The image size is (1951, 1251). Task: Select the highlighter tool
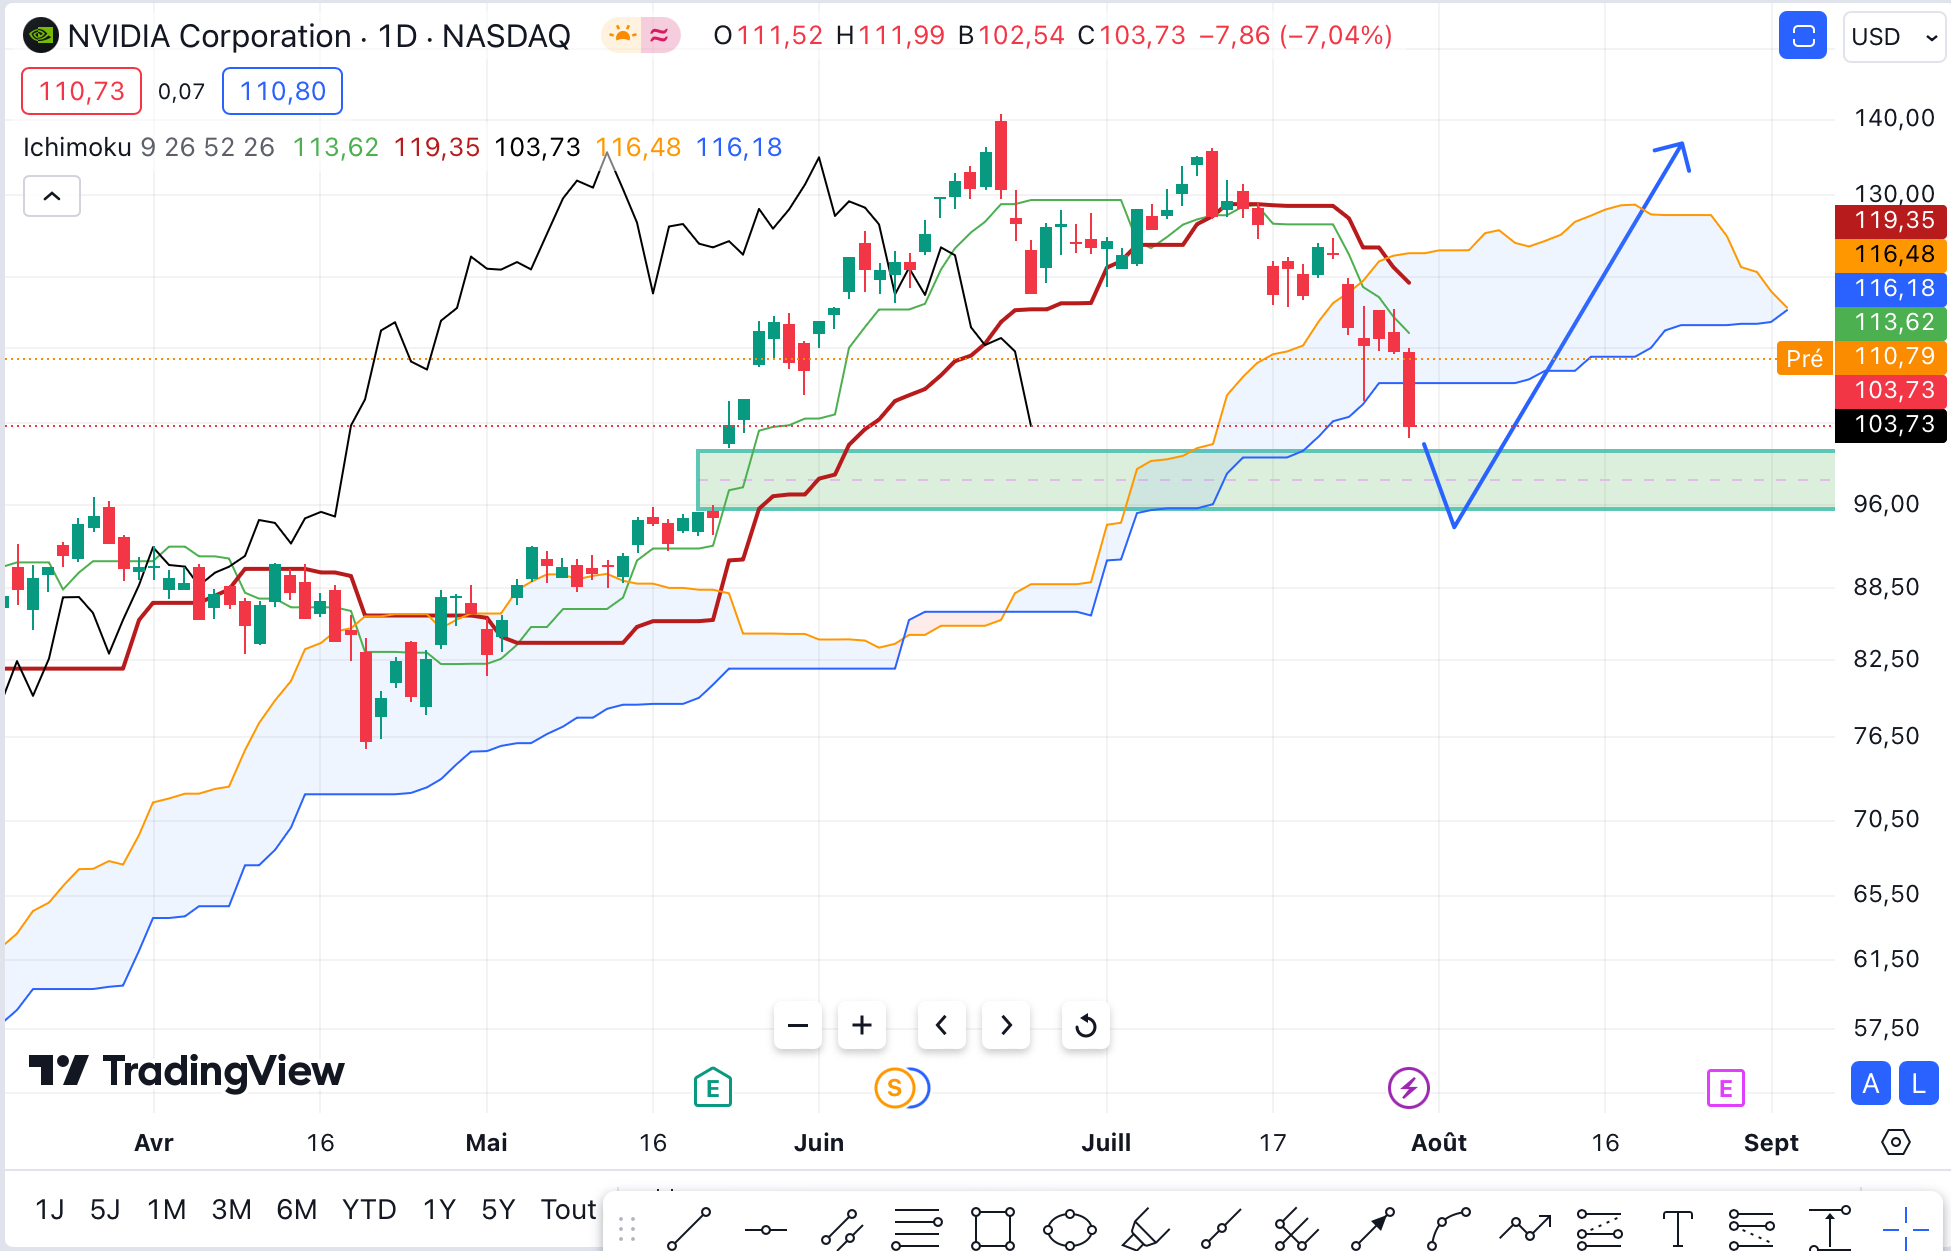coord(1145,1228)
